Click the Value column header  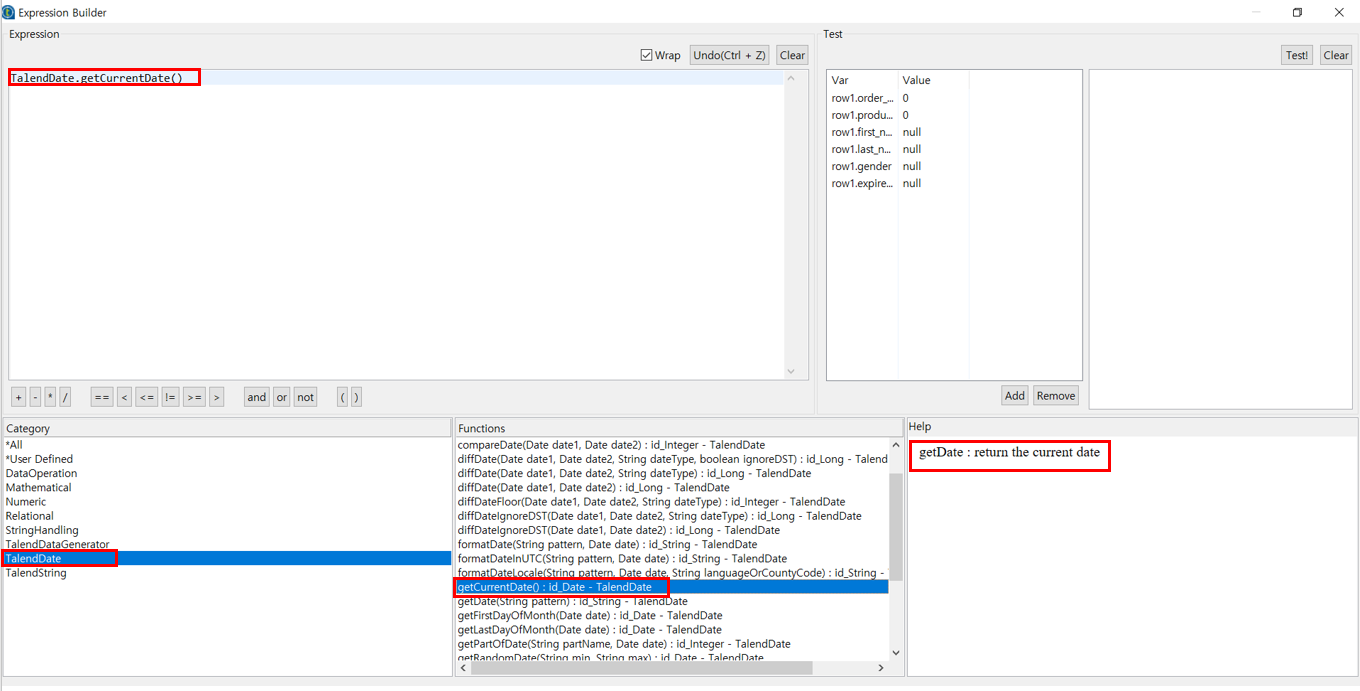[x=933, y=80]
